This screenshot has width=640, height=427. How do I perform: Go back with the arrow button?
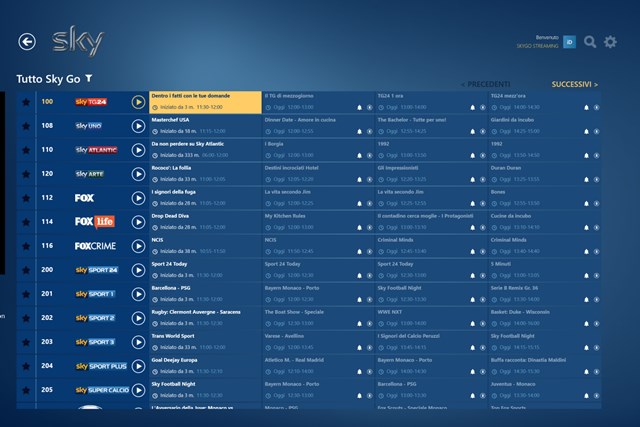coord(27,42)
